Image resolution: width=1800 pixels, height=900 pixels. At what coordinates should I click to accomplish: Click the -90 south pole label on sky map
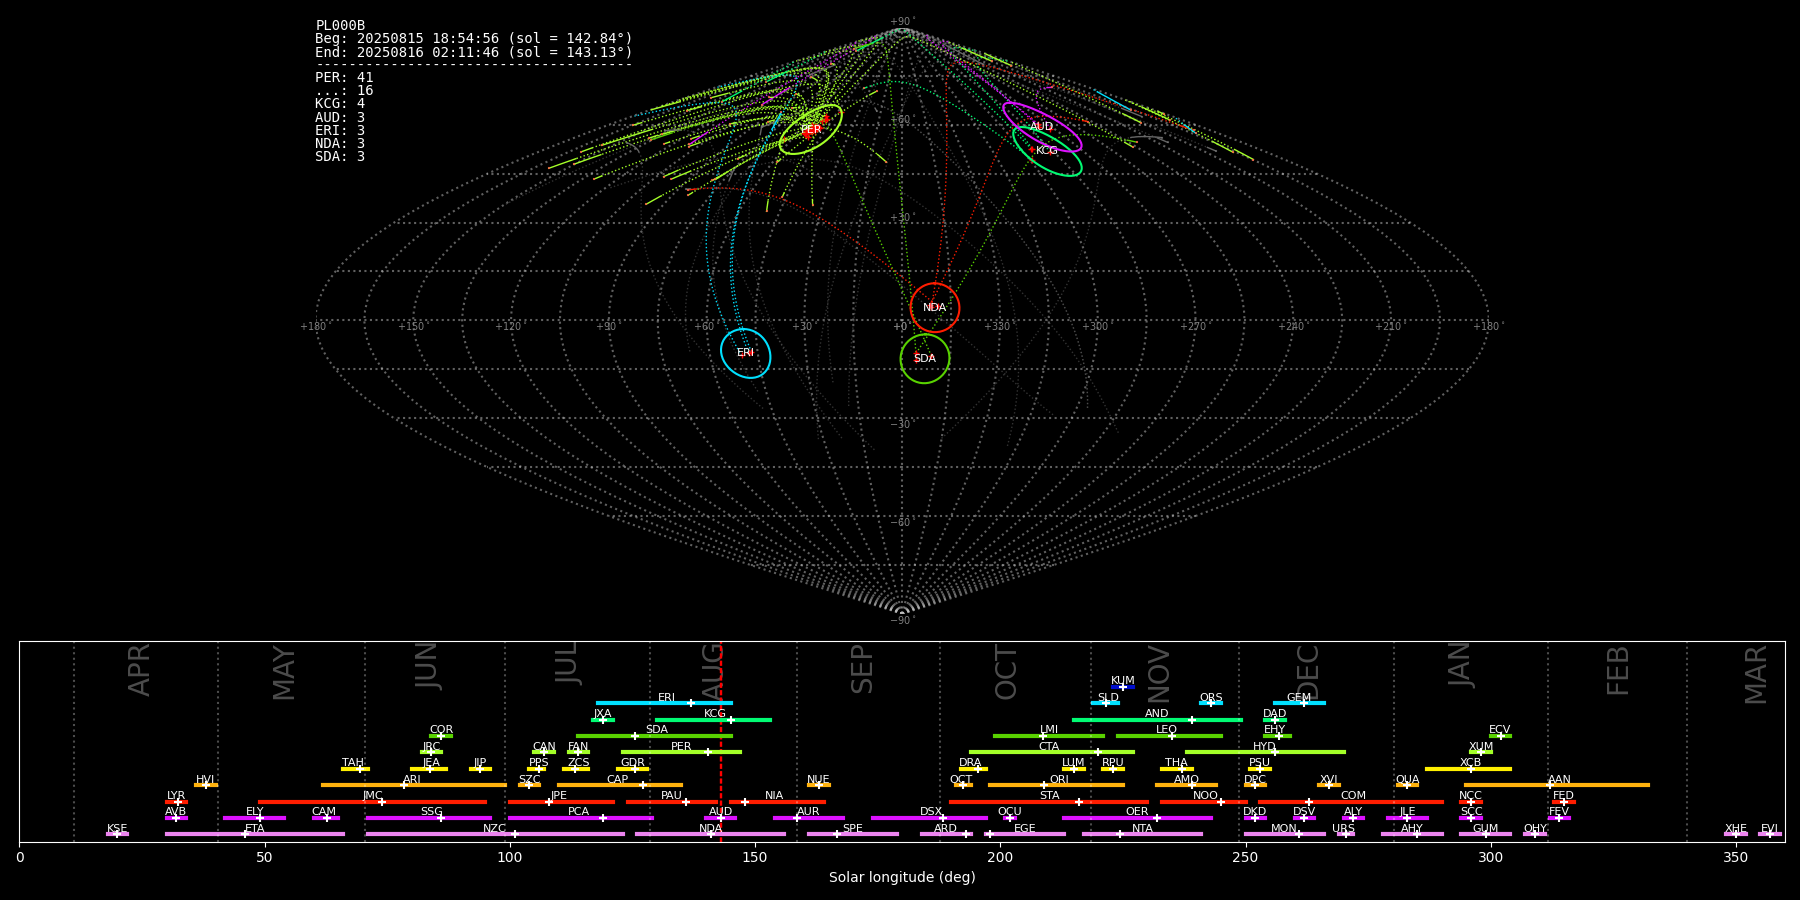901,620
